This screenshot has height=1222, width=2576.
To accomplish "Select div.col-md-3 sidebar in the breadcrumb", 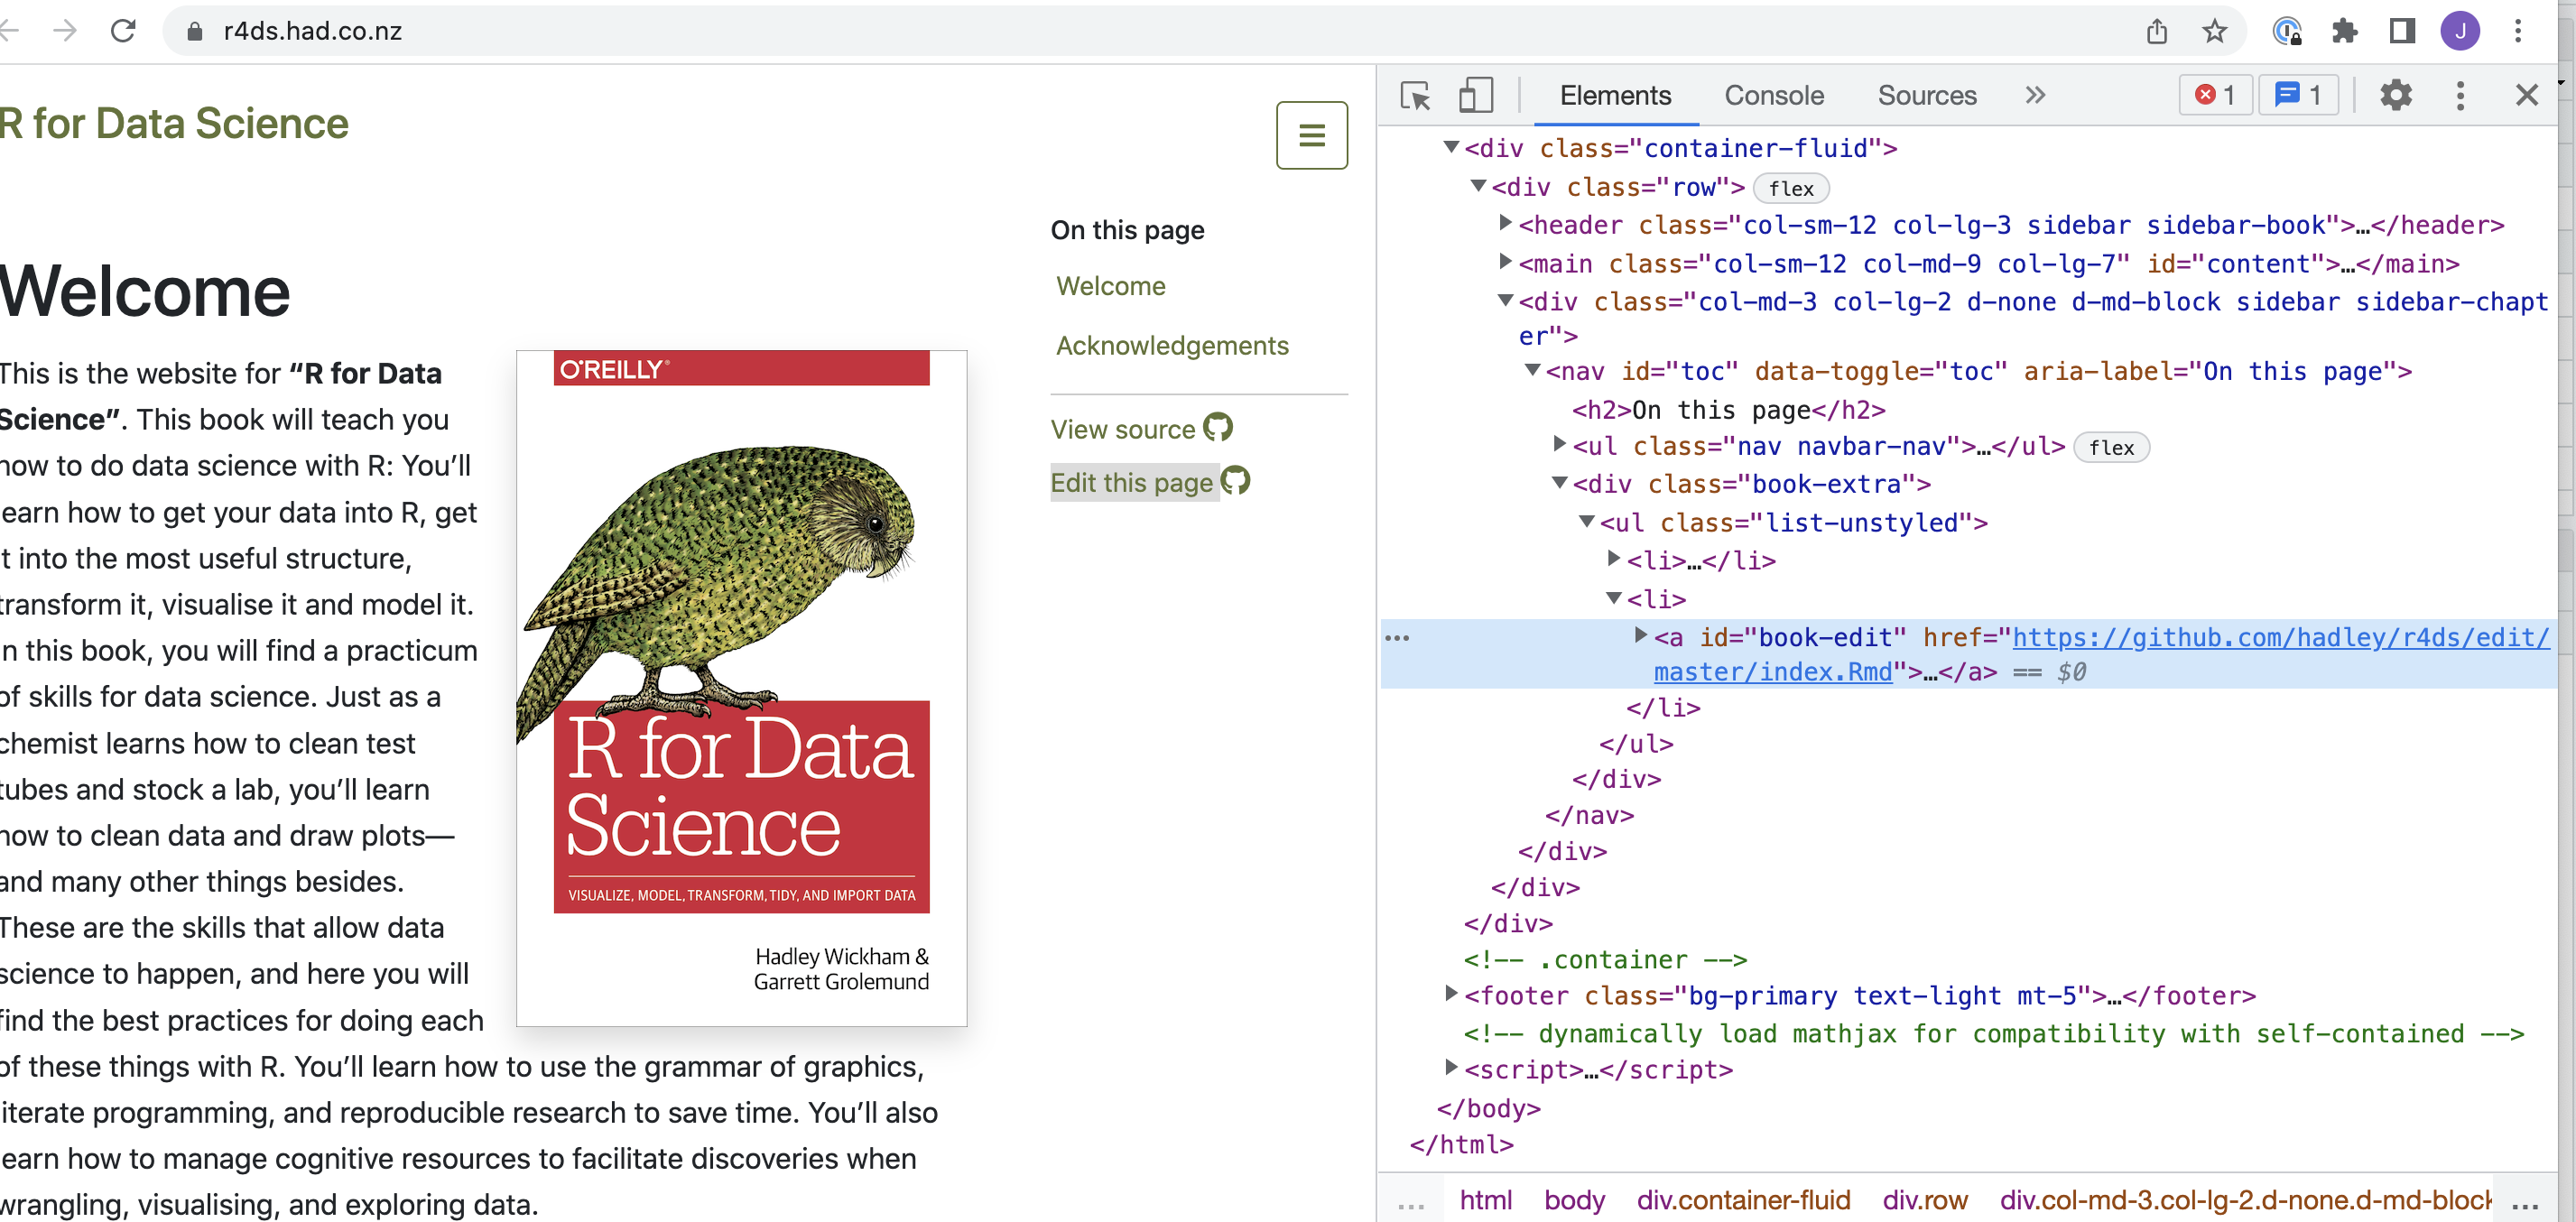I will pos(2245,1199).
